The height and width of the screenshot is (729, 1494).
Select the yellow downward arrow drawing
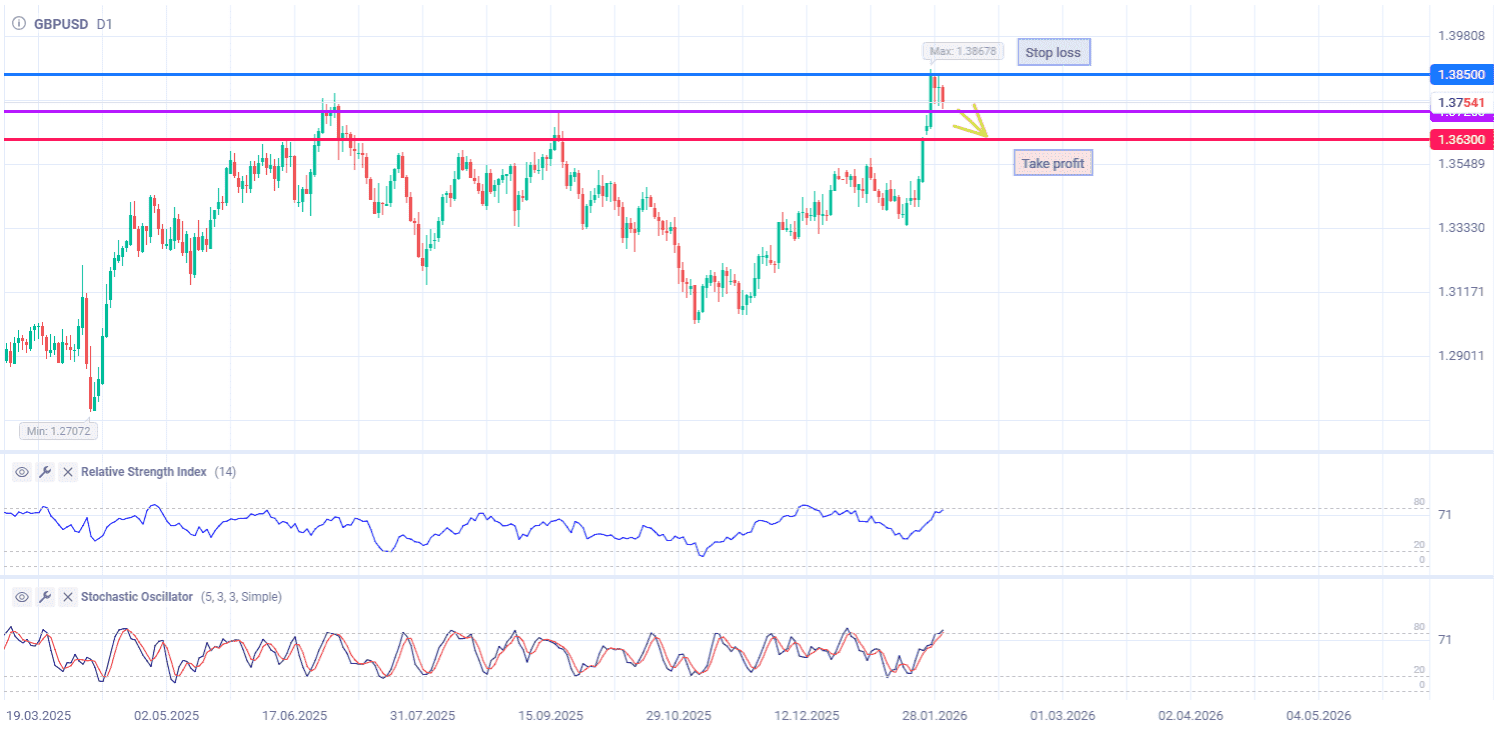[971, 124]
